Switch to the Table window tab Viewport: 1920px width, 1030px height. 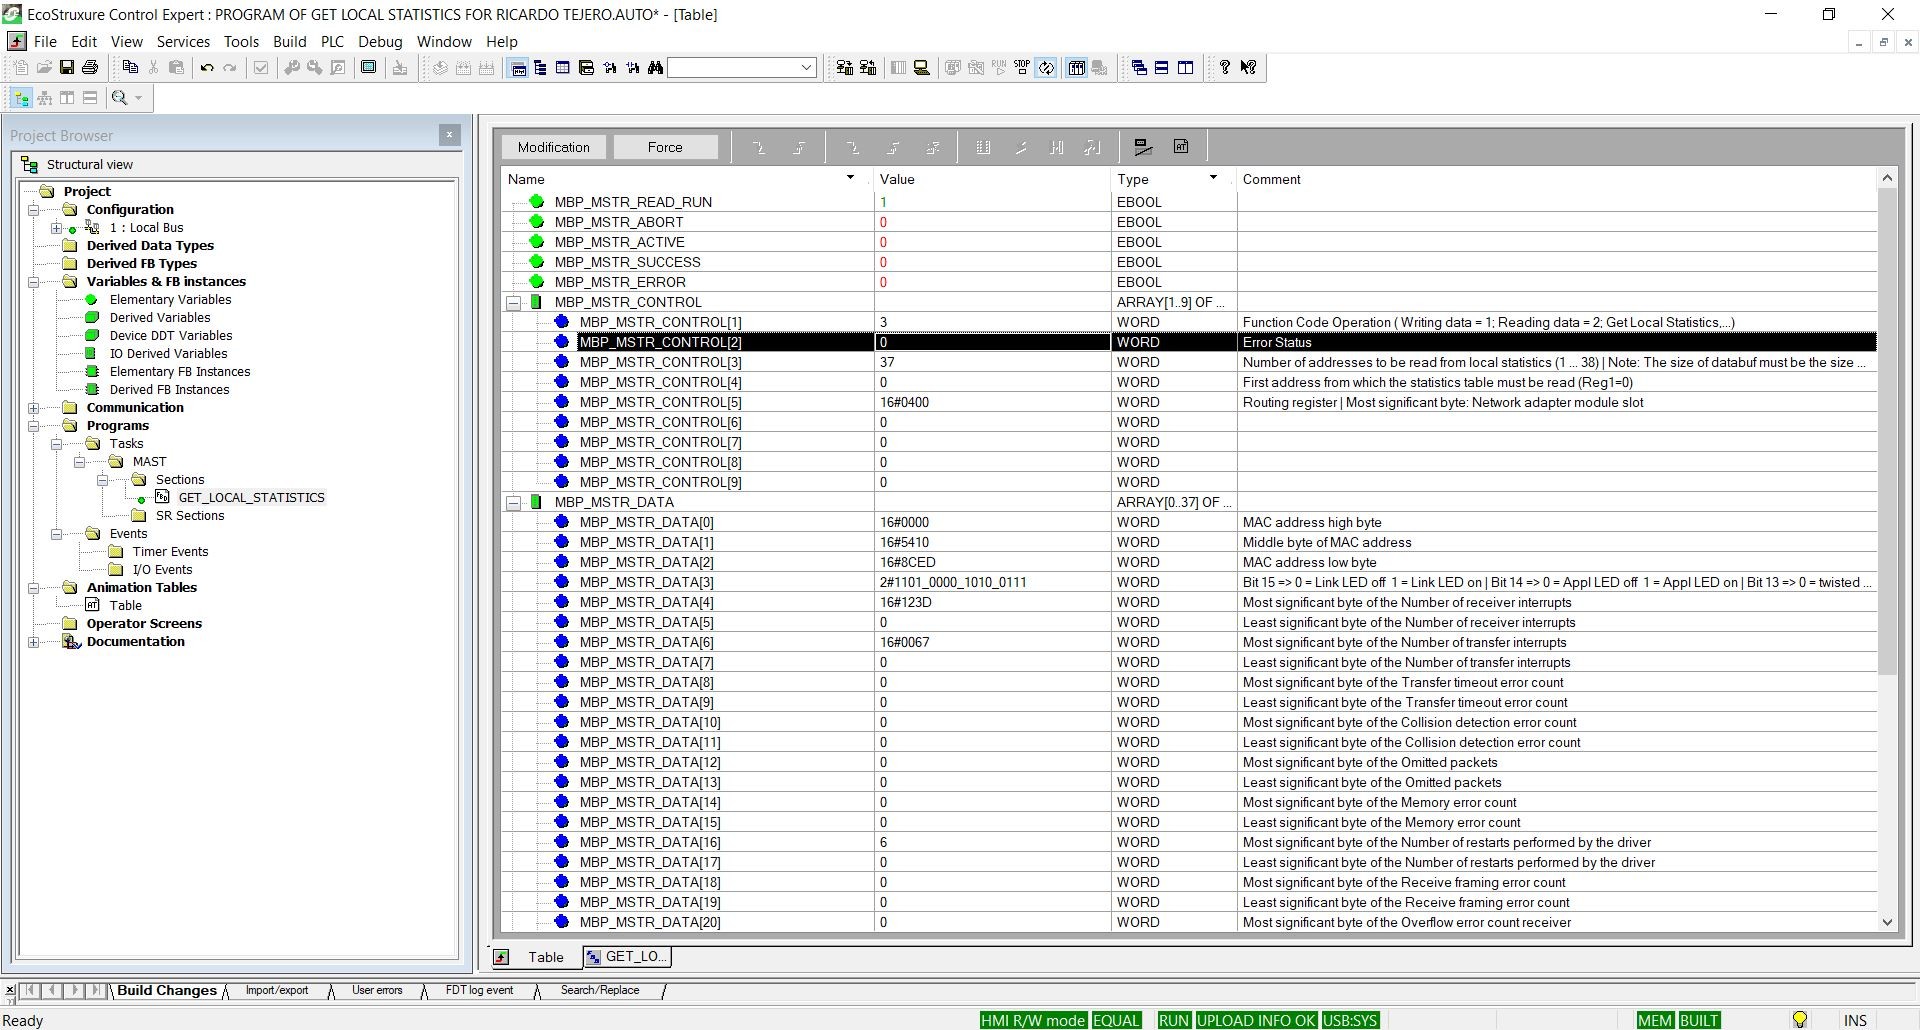pyautogui.click(x=535, y=956)
